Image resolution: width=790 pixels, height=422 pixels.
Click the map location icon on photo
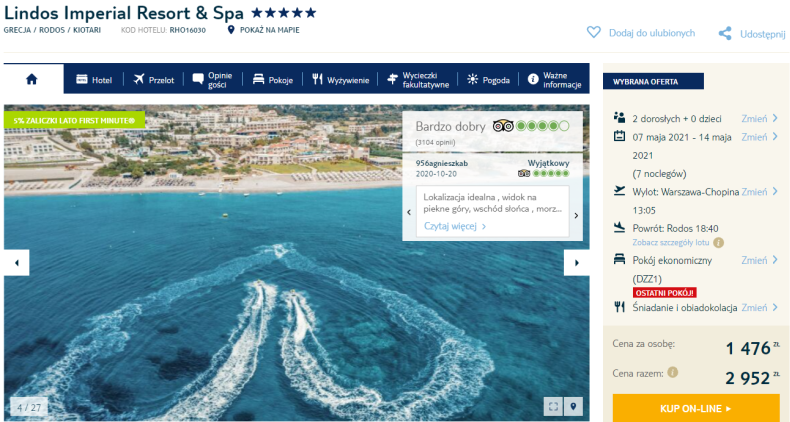(x=573, y=406)
